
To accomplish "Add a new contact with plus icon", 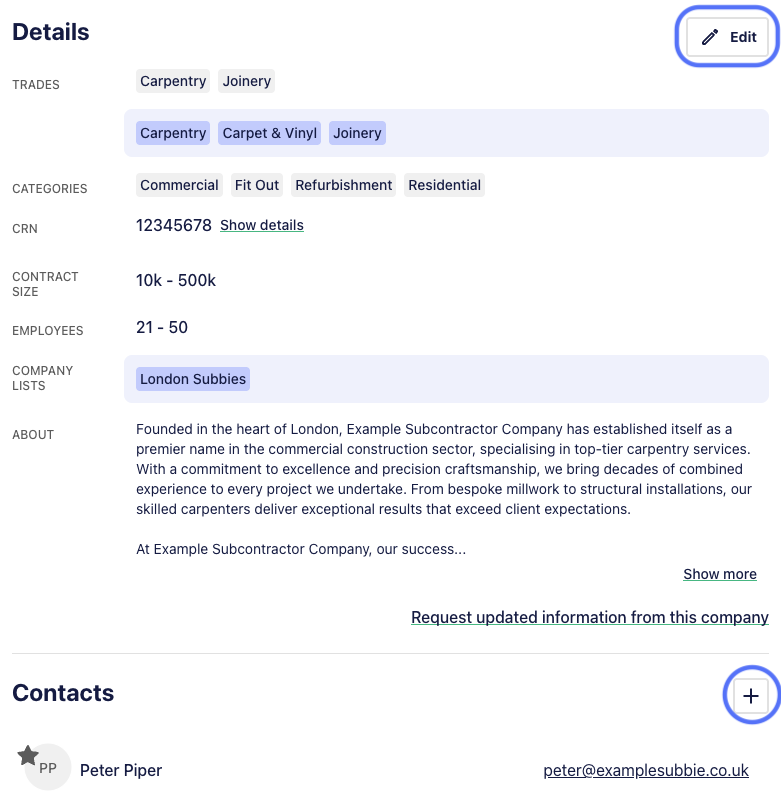I will point(751,695).
